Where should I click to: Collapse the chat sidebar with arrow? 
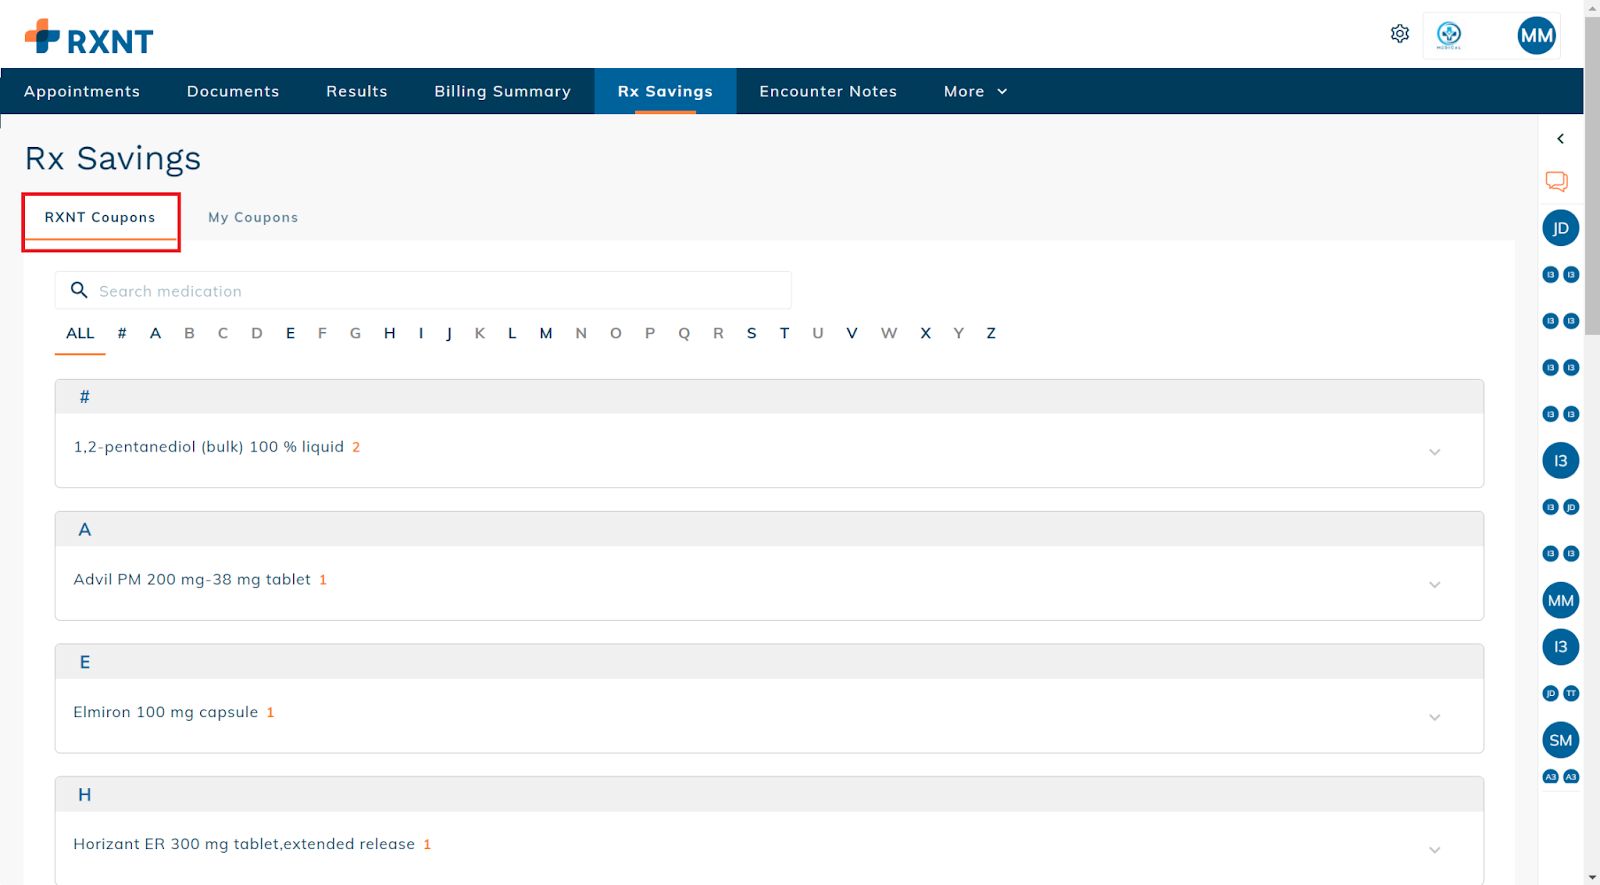click(1560, 139)
